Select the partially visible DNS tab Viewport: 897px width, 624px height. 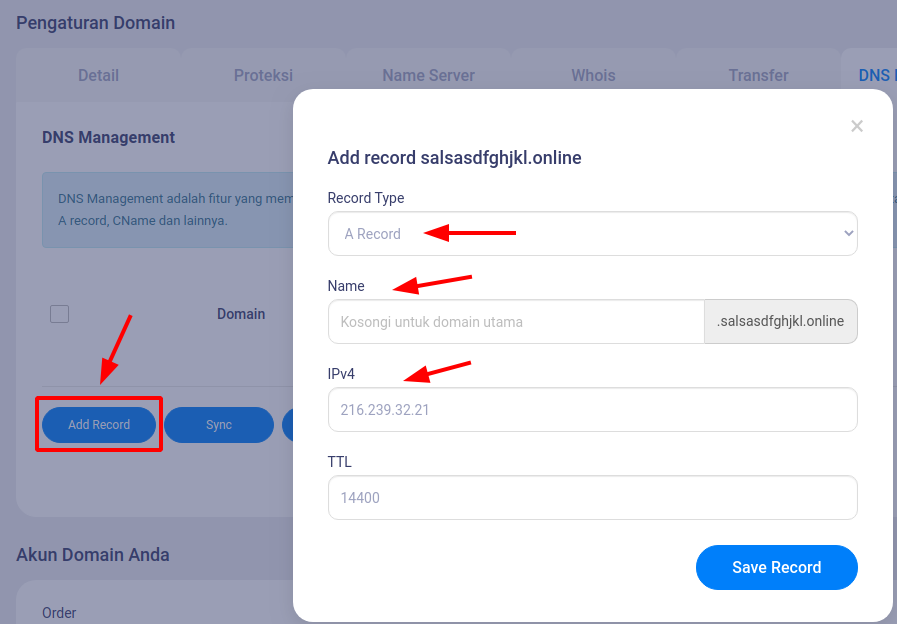[876, 75]
